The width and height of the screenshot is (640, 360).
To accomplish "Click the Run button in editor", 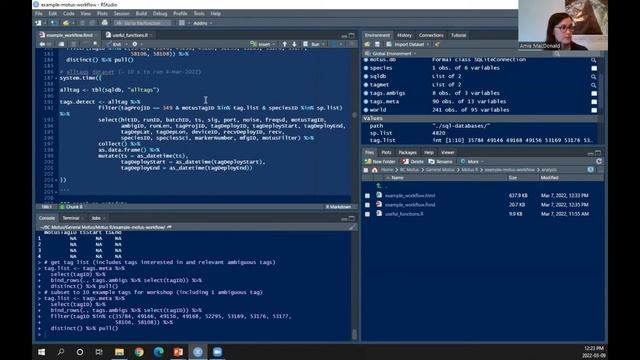I will [312, 44].
